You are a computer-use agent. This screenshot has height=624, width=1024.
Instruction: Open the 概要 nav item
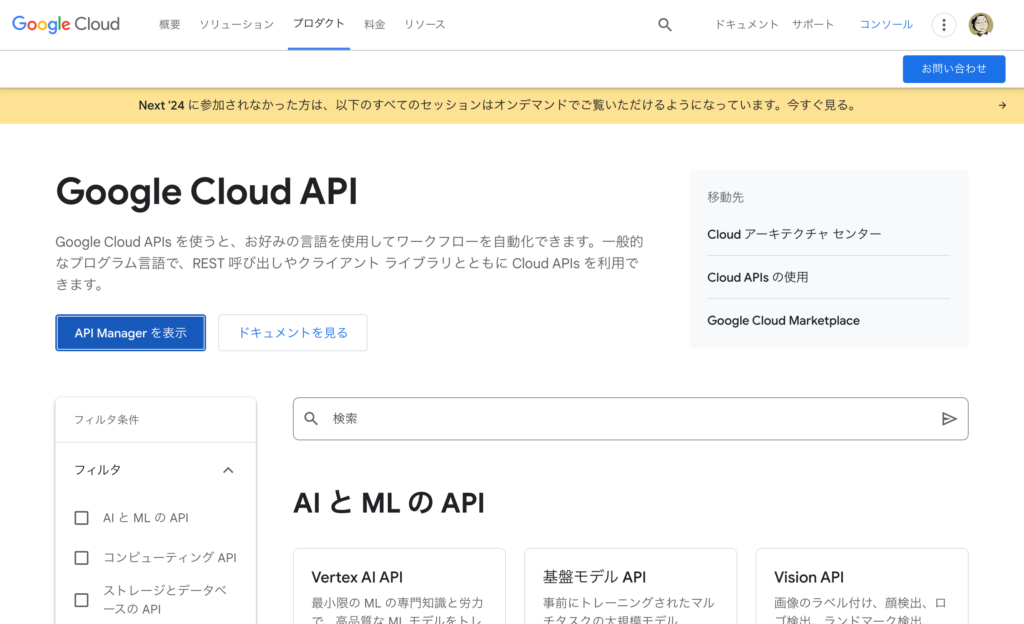tap(170, 25)
